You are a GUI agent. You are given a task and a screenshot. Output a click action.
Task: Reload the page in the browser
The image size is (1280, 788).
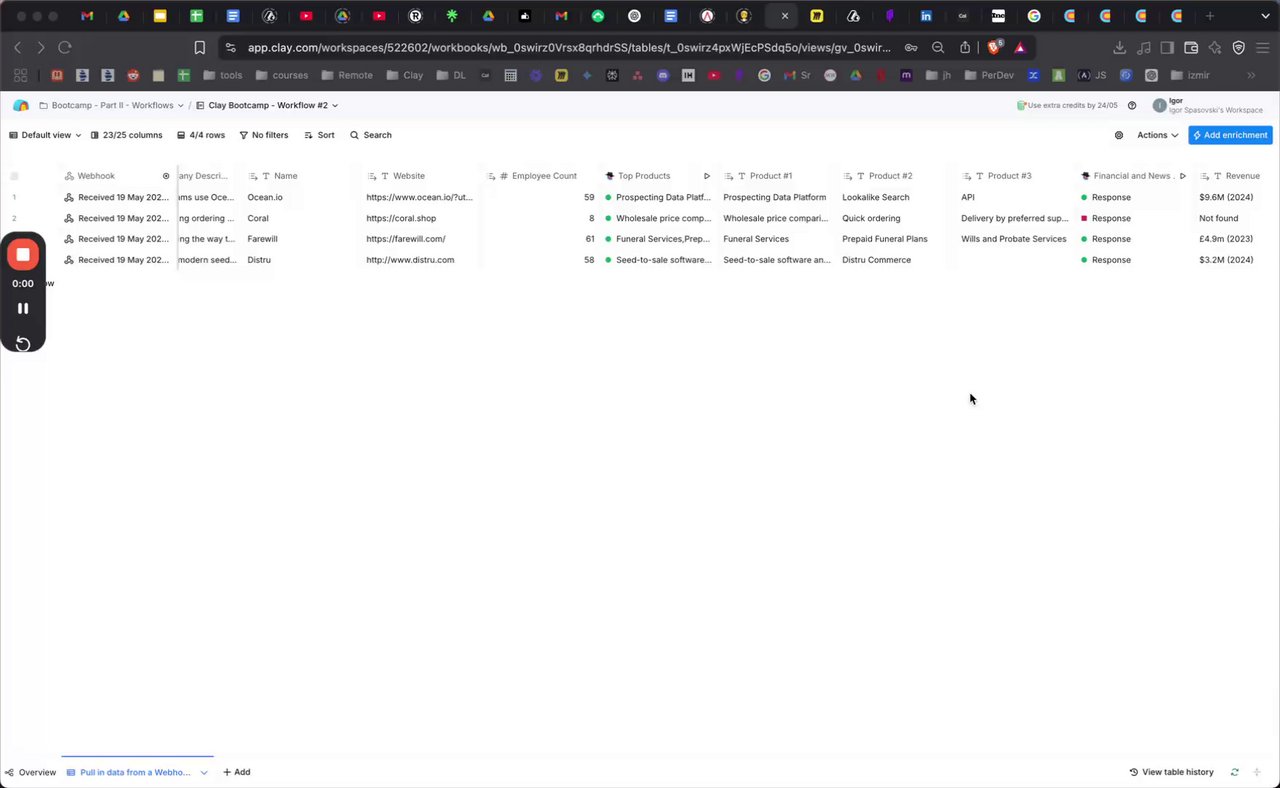pos(65,48)
